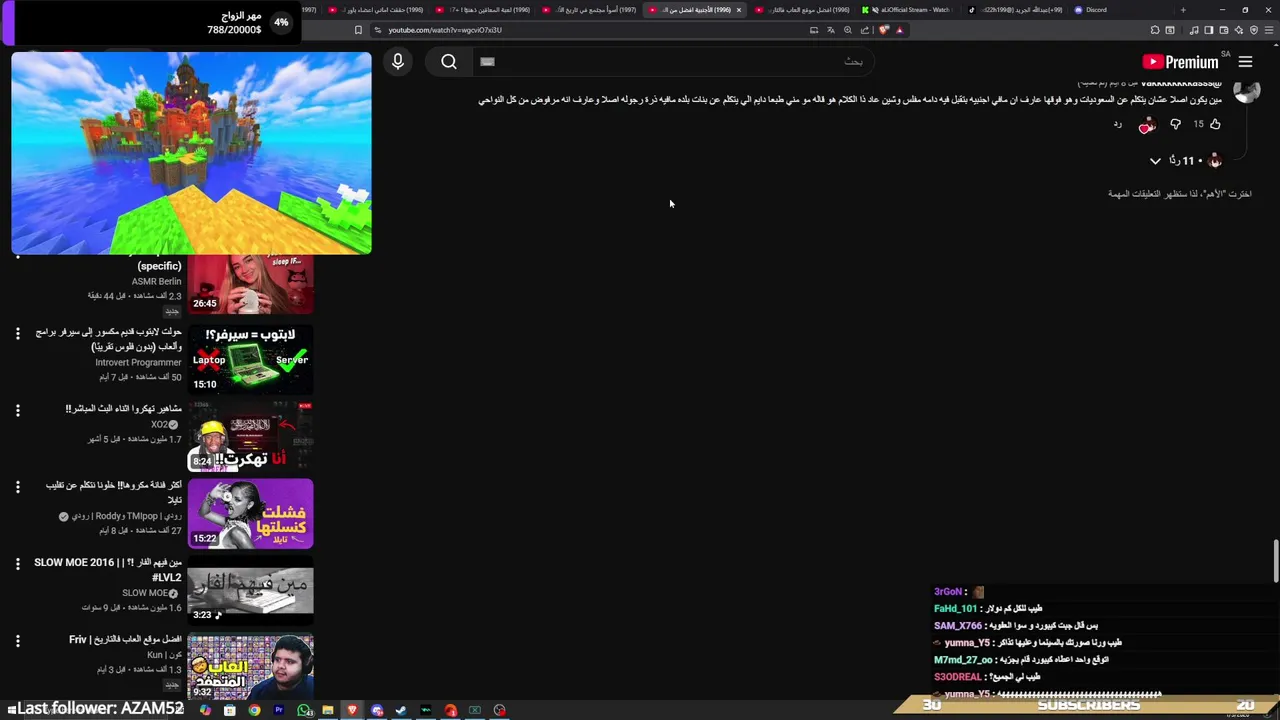Like the comment with 15 likes

click(1215, 124)
